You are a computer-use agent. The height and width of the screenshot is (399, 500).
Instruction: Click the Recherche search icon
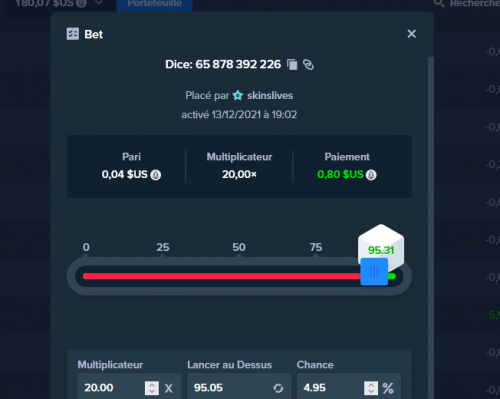point(439,3)
